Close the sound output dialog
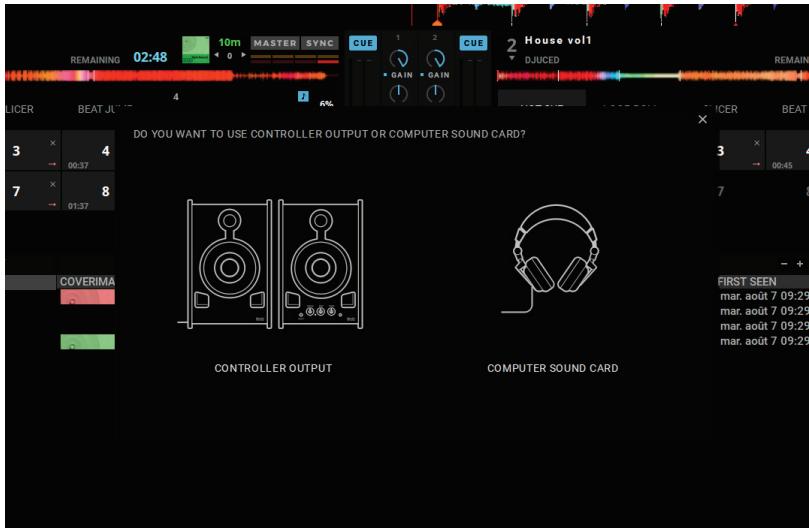 coord(702,120)
